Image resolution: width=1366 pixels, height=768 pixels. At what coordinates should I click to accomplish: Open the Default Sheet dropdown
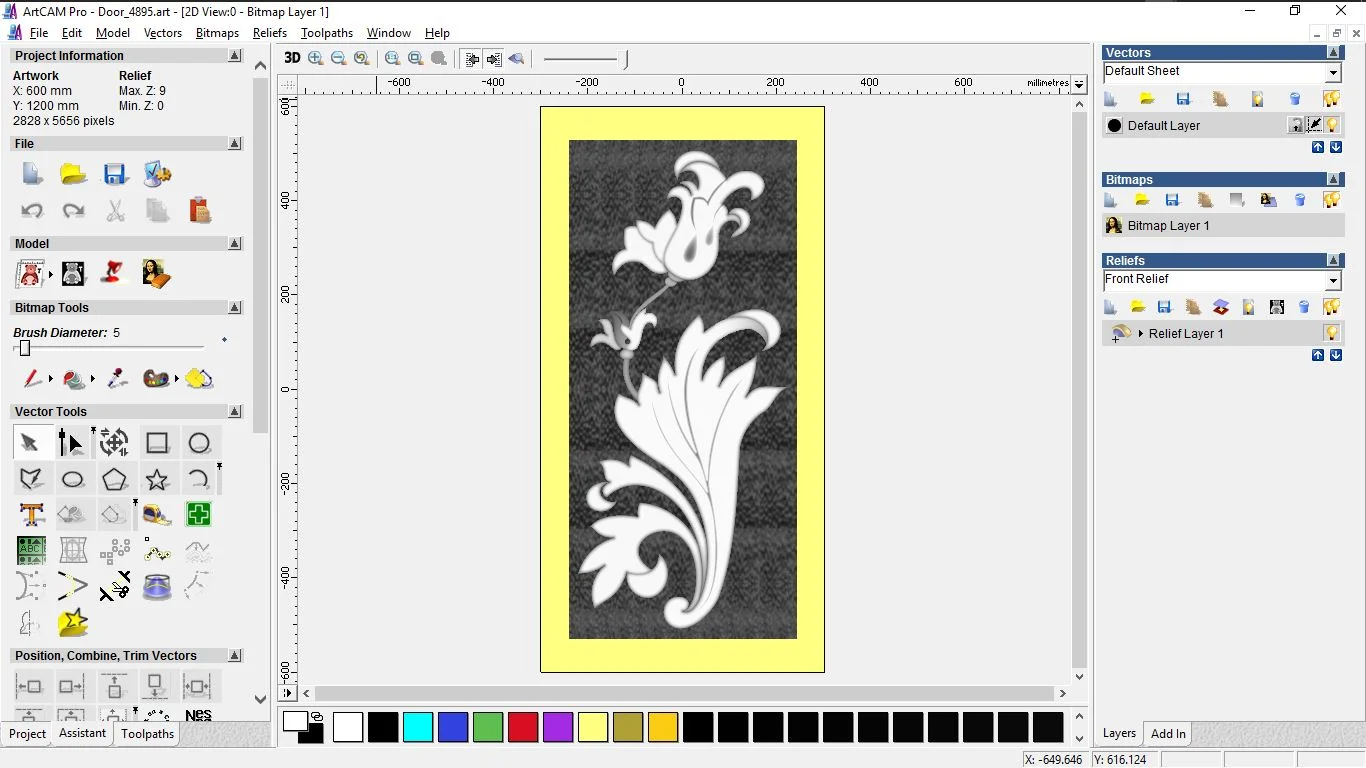(x=1332, y=73)
